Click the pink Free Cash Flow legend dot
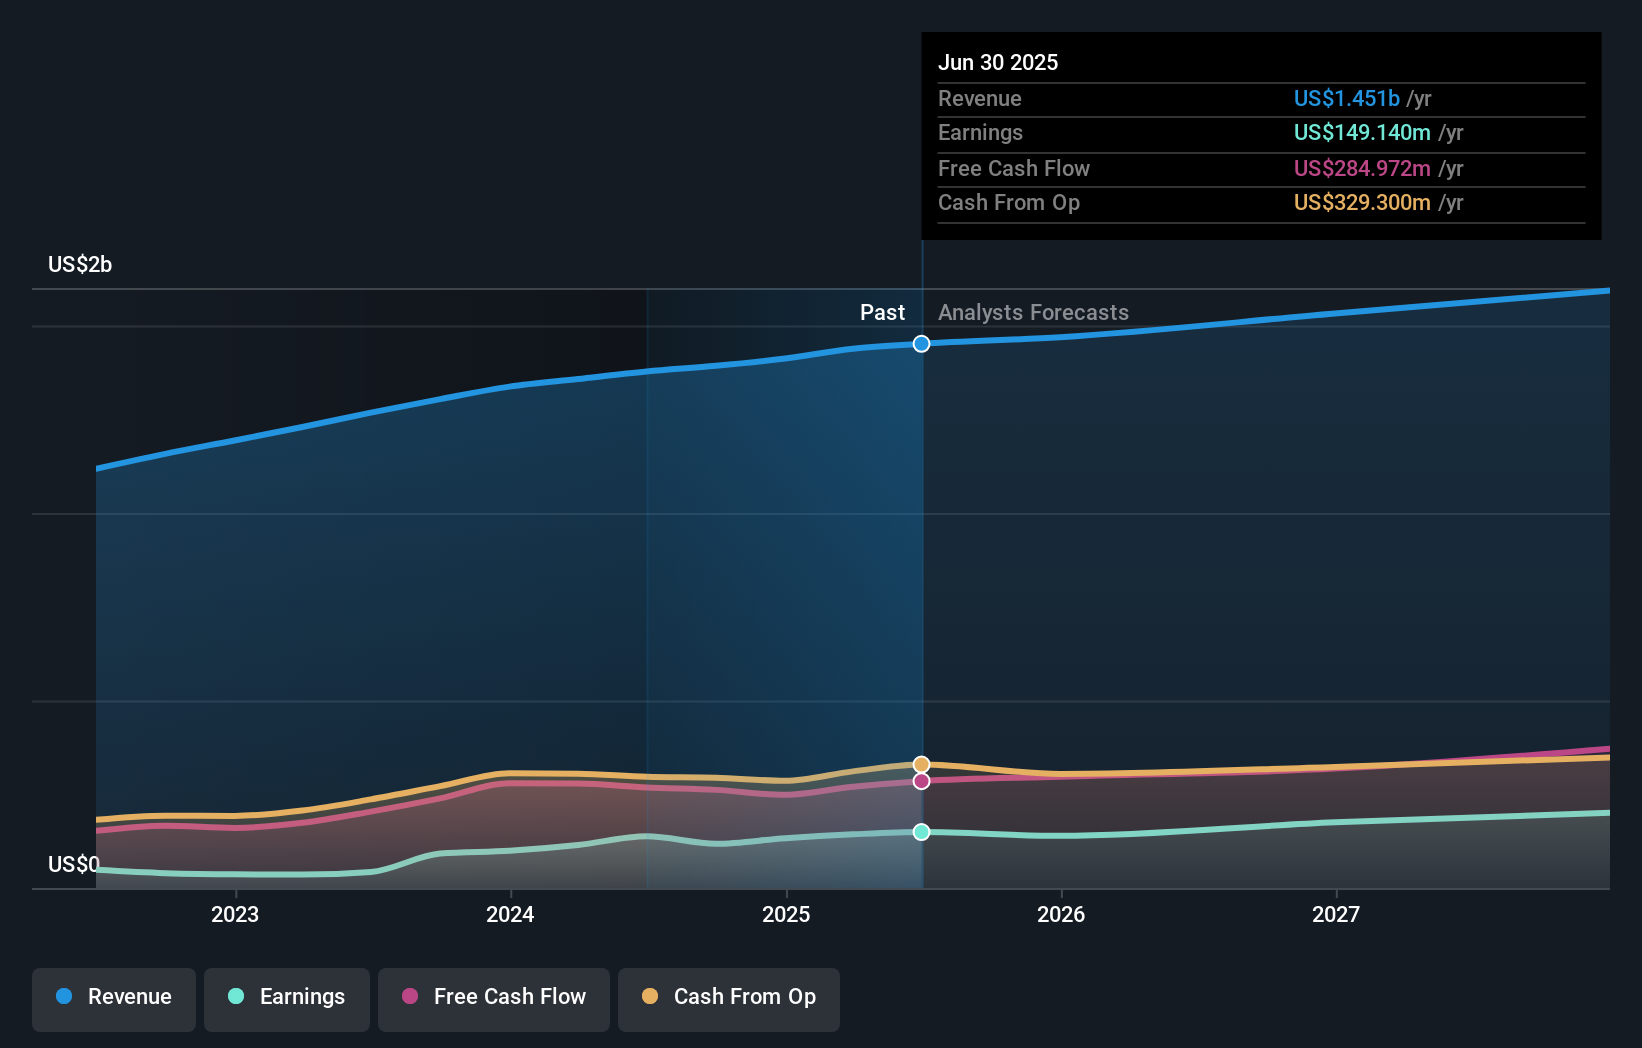 411,997
